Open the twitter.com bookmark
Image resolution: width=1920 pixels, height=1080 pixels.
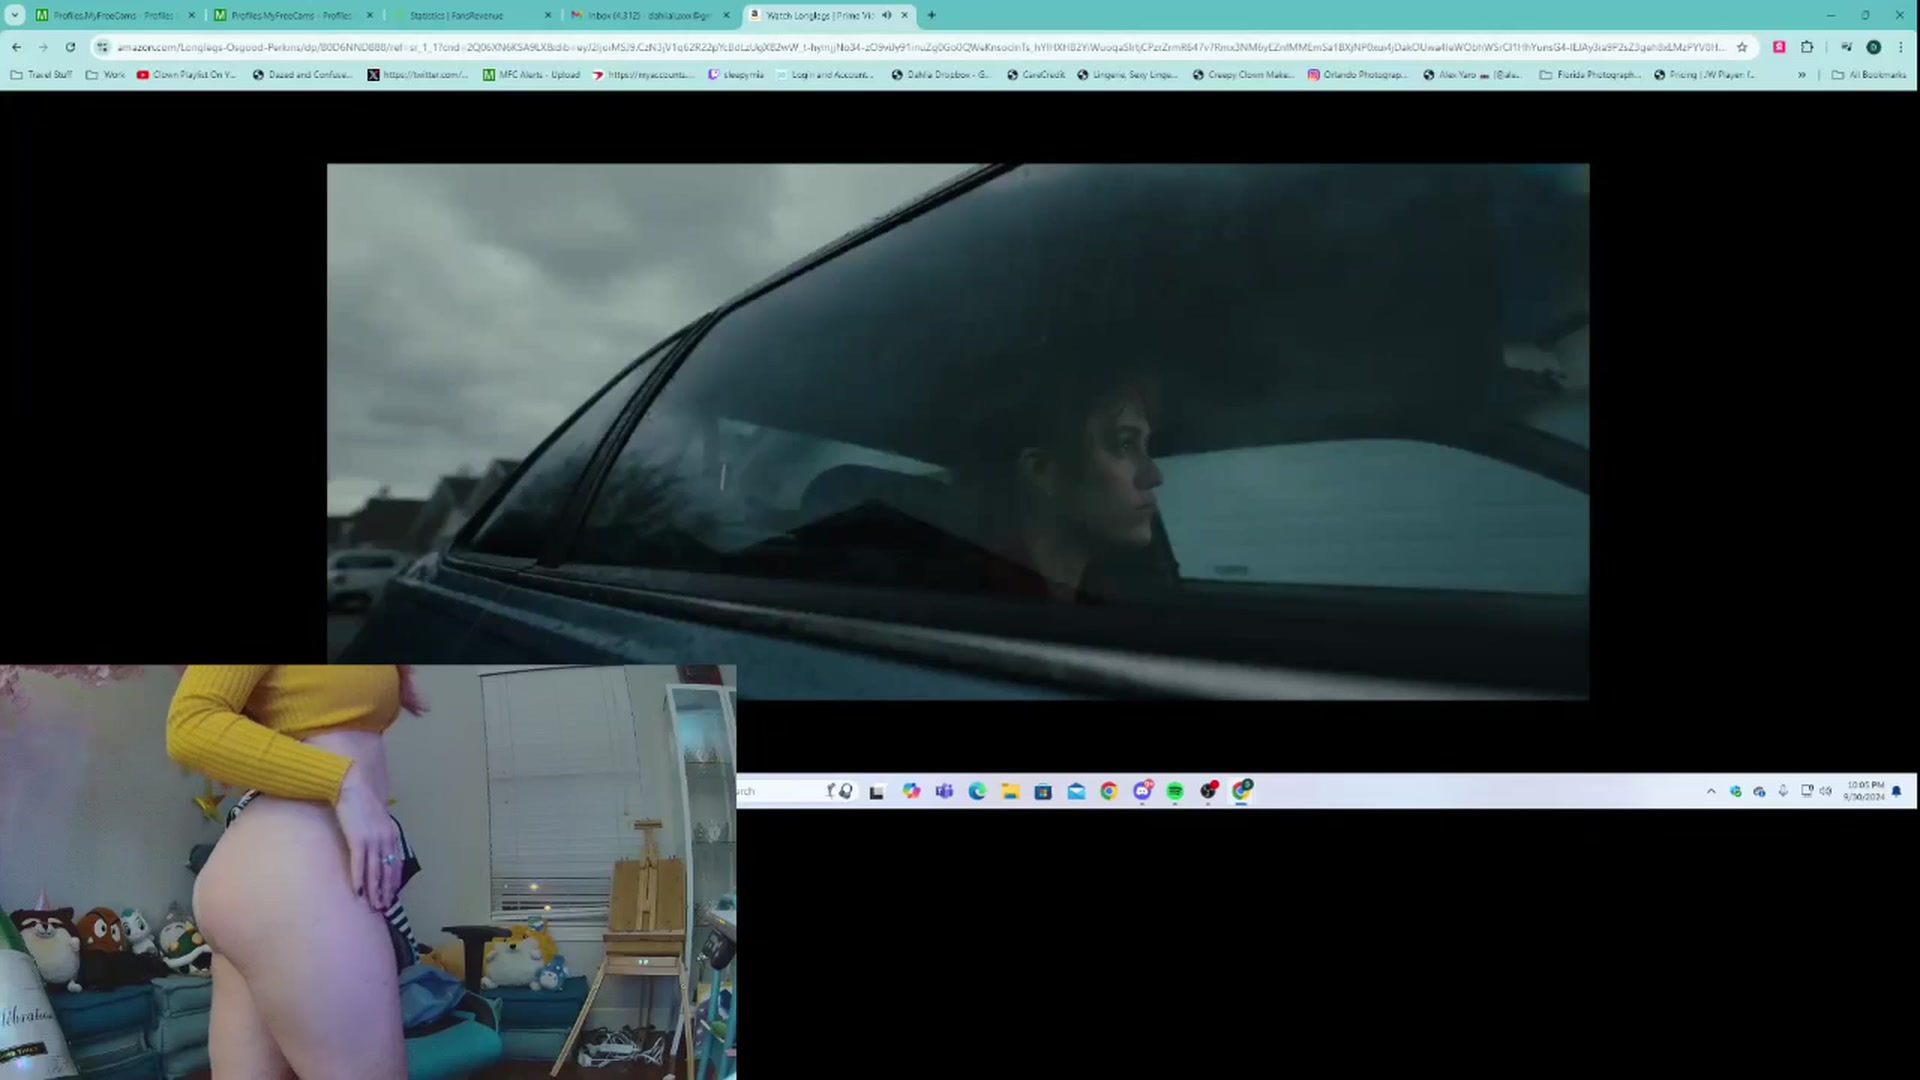417,75
